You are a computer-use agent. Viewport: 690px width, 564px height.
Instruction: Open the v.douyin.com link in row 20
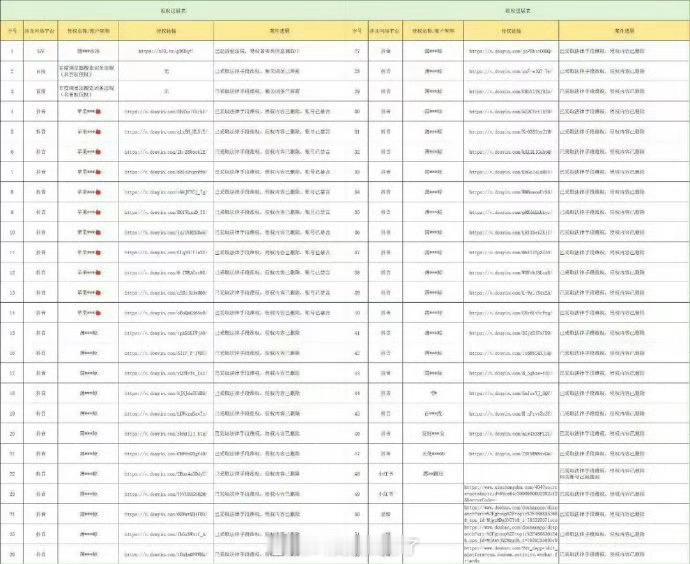pos(165,434)
